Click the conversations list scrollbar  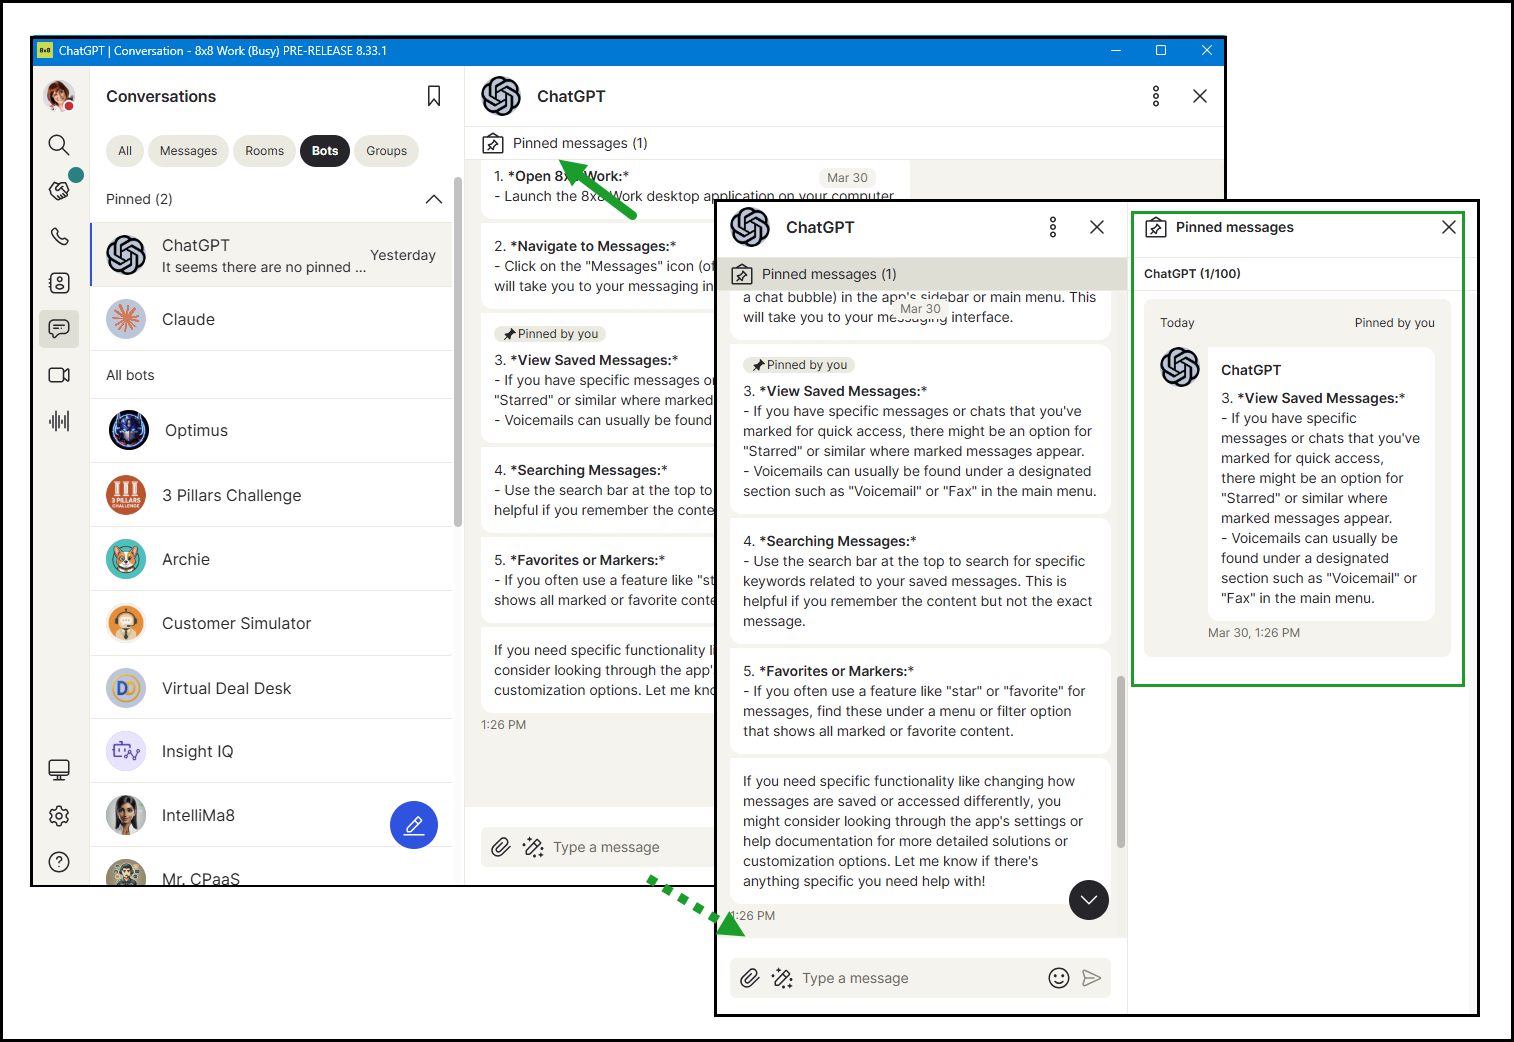[458, 350]
